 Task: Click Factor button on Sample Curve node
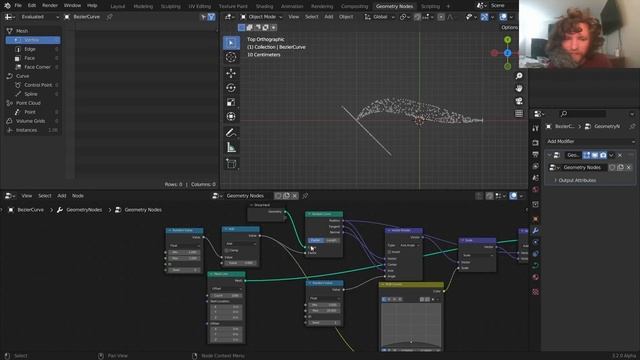[x=316, y=240]
